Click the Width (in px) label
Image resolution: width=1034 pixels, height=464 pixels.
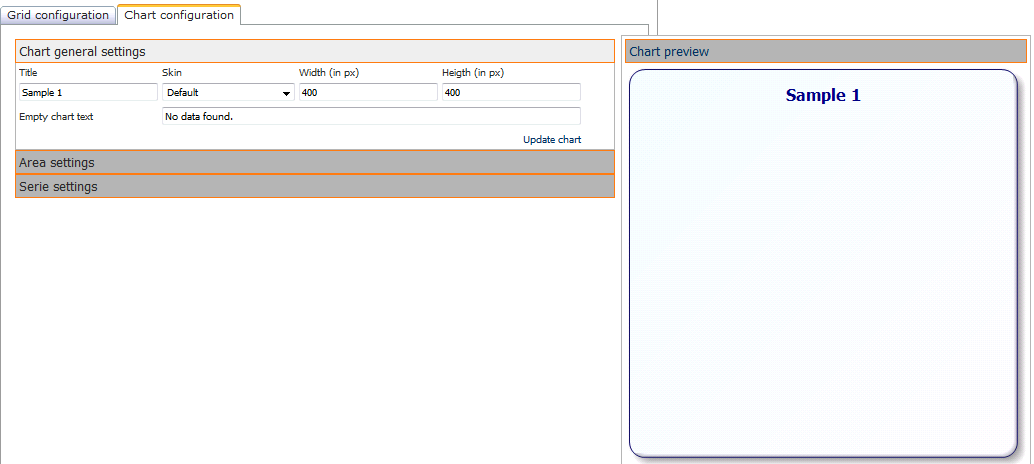coord(329,73)
